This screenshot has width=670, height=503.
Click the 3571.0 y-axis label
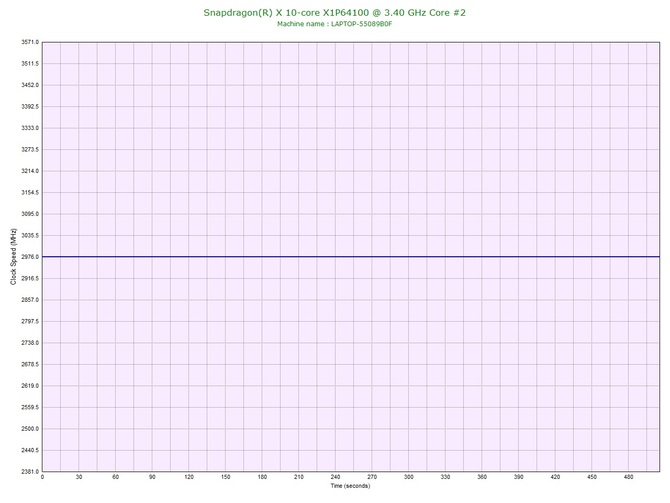pos(30,42)
